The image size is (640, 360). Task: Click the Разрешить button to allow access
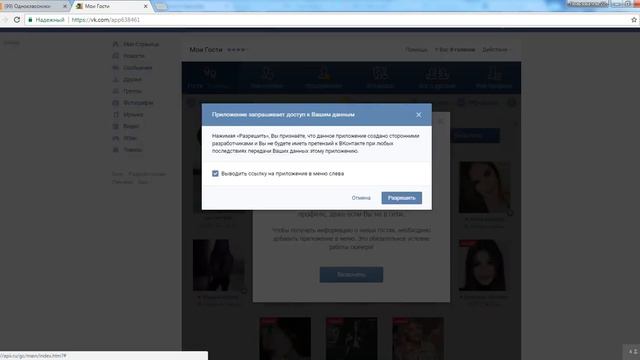(x=402, y=198)
